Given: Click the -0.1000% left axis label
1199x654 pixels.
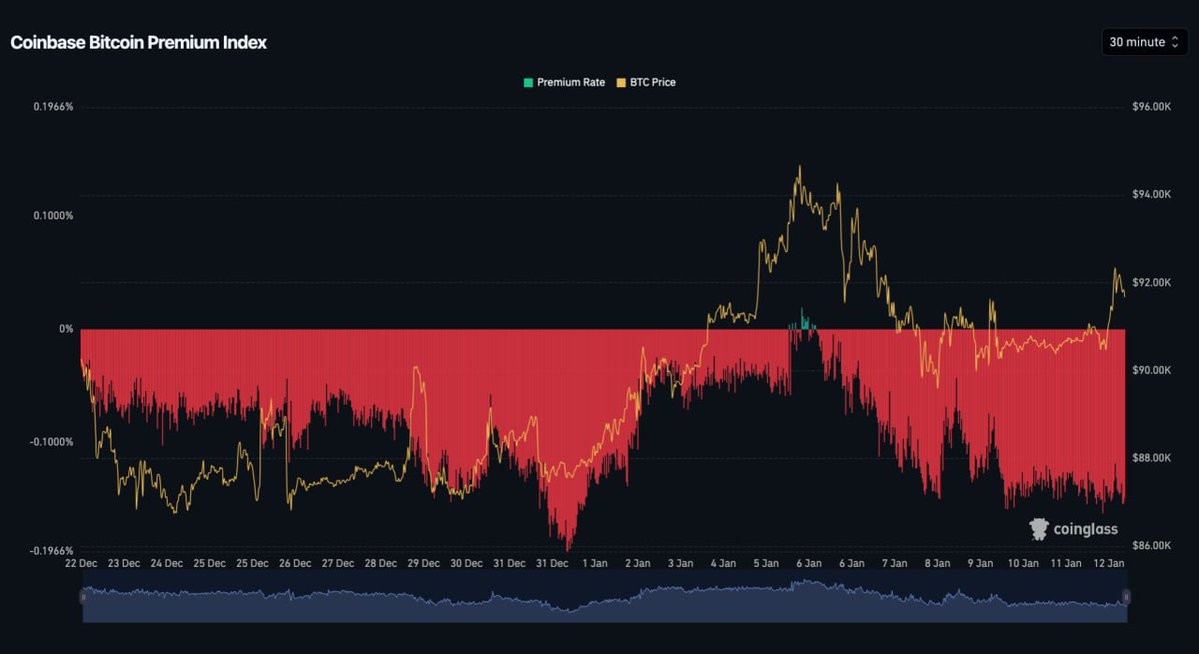Looking at the screenshot, I should [x=52, y=442].
